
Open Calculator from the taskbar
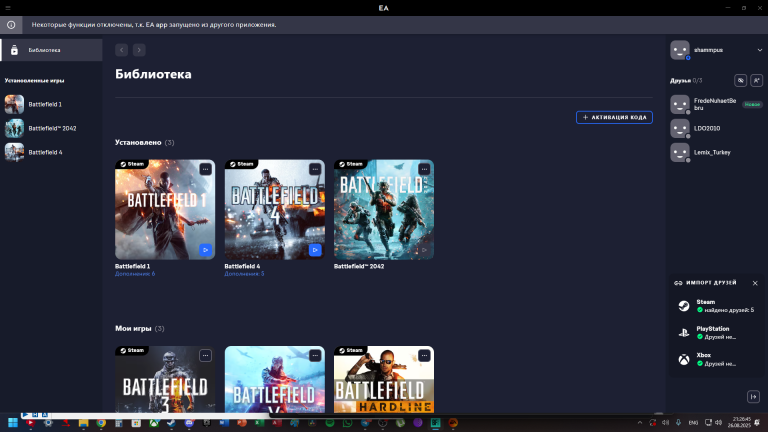(119, 423)
